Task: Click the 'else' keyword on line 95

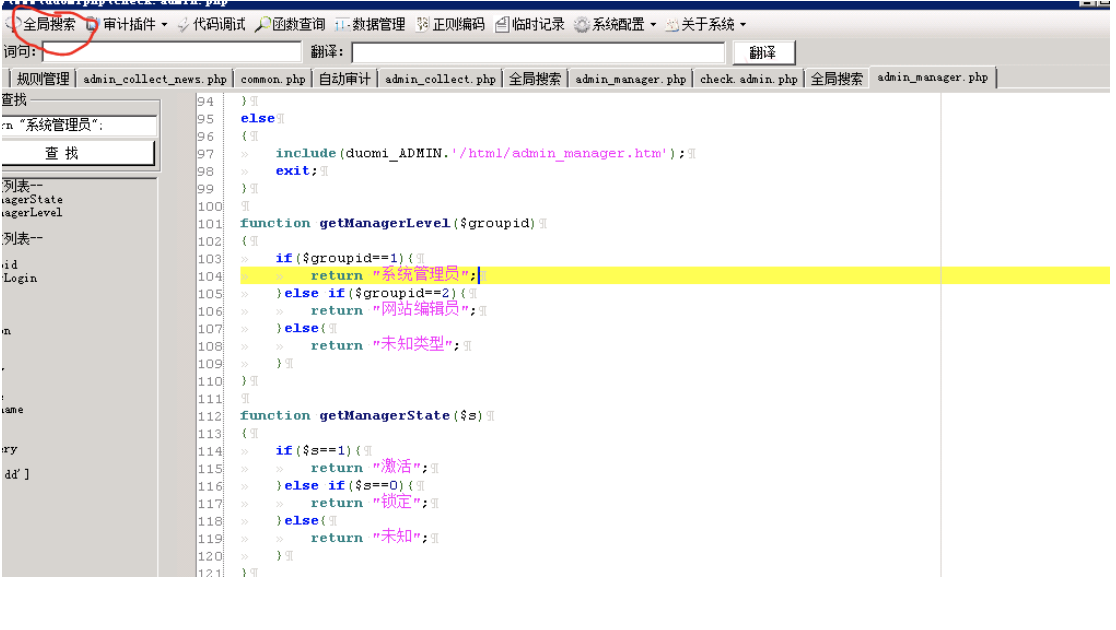Action: pyautogui.click(x=258, y=119)
